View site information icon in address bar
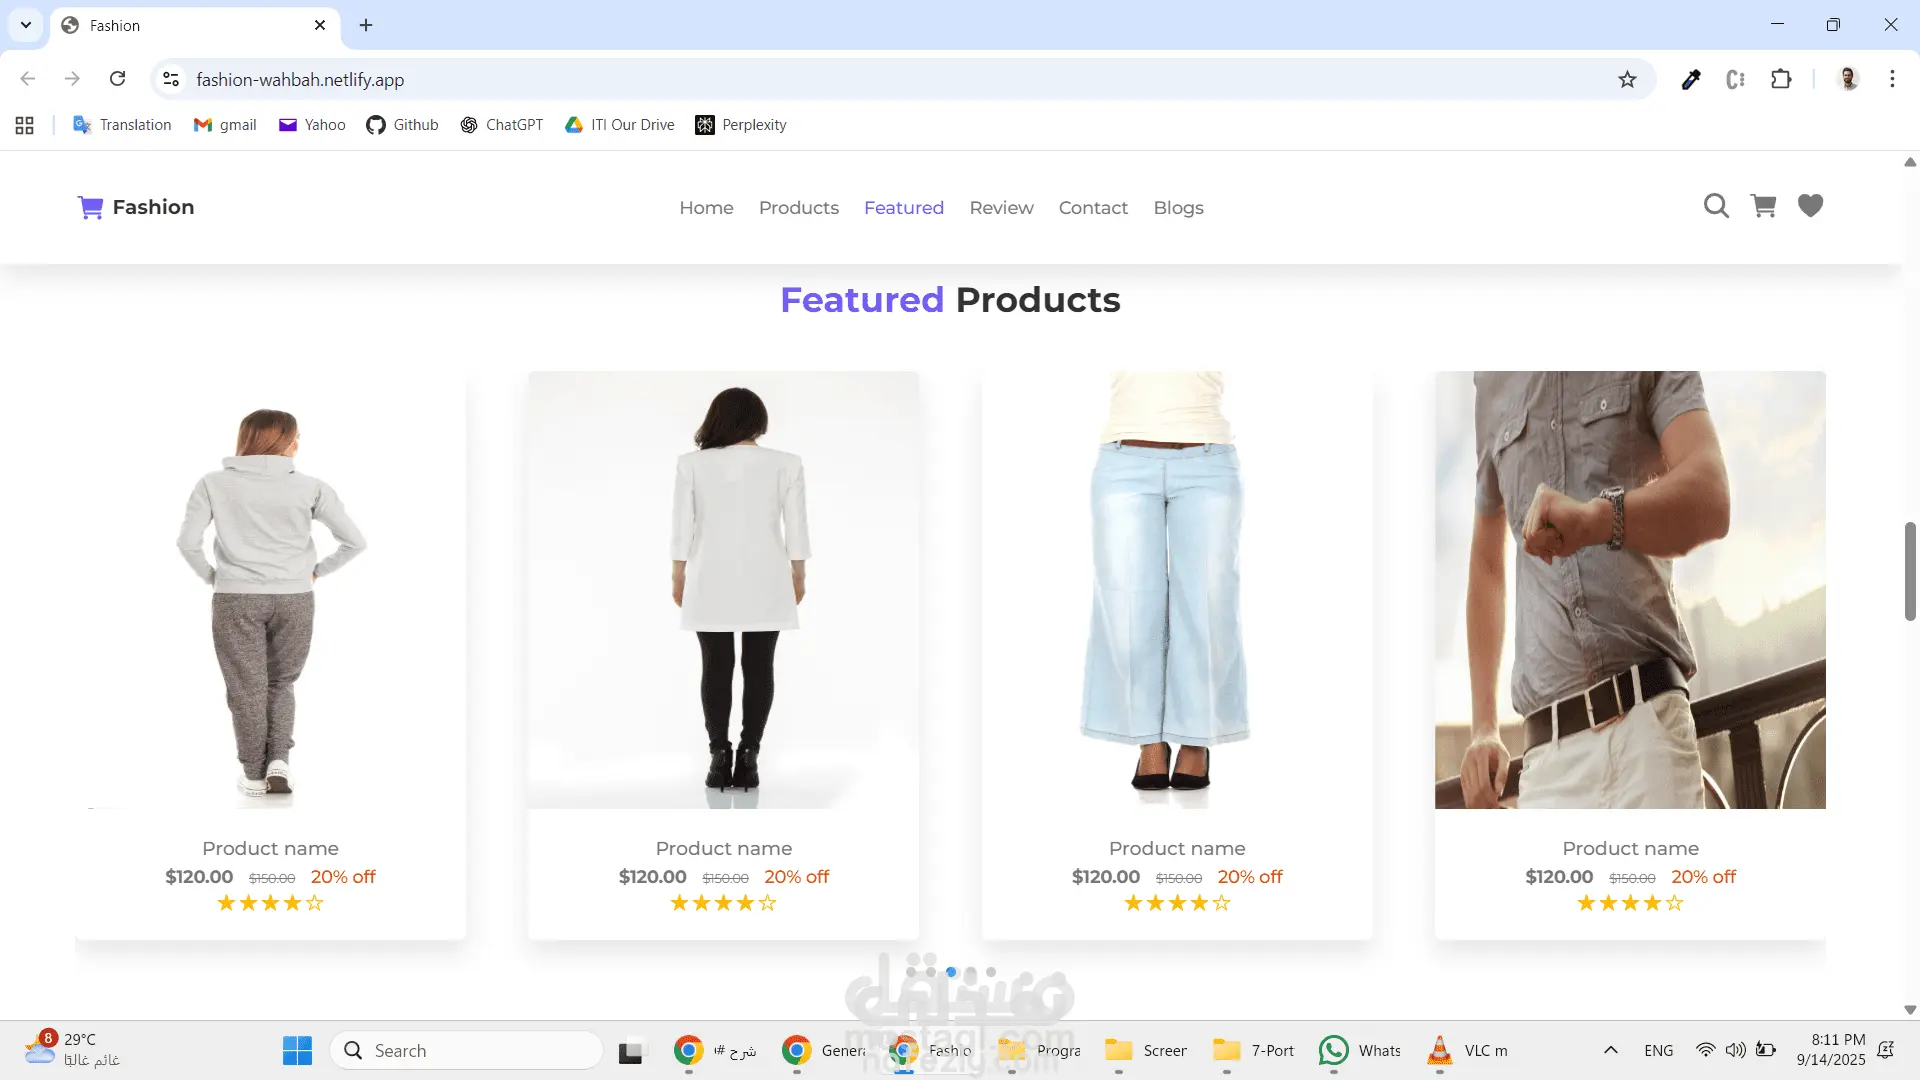1920x1080 pixels. click(171, 80)
